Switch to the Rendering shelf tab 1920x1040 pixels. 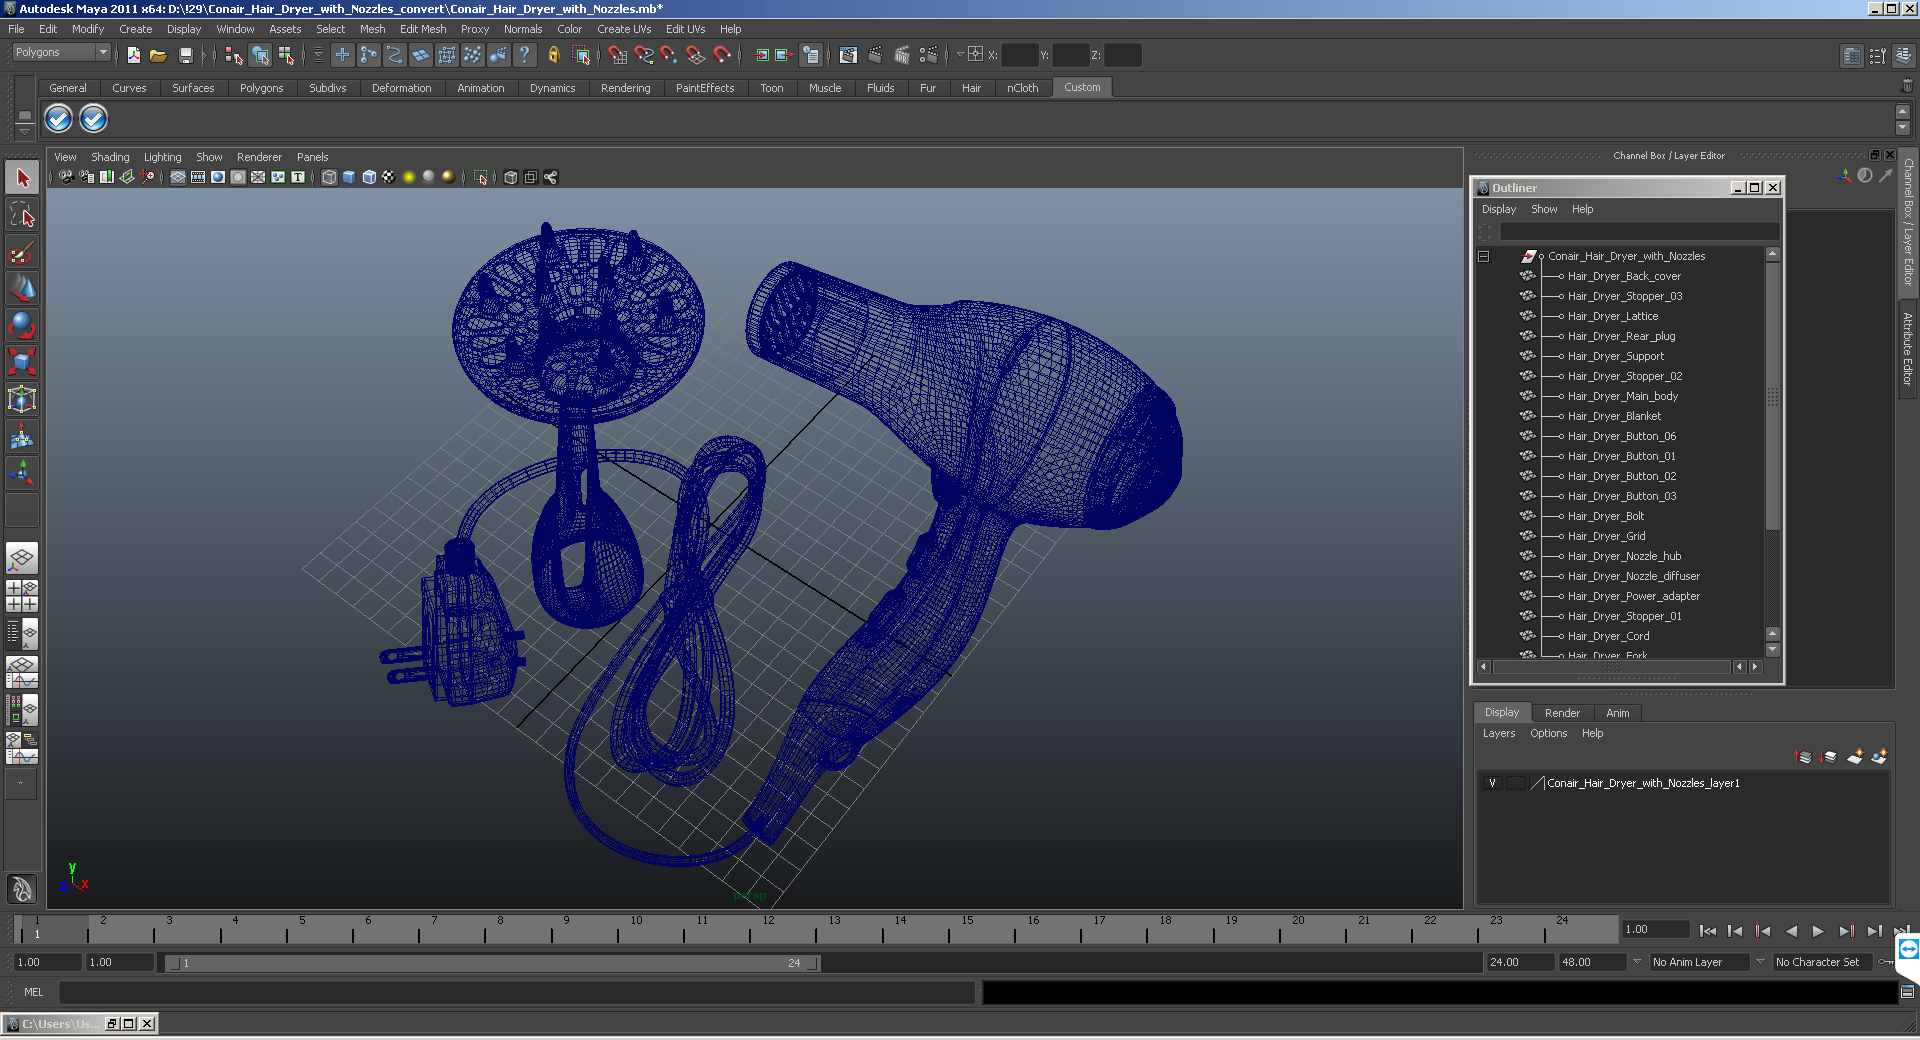tap(625, 88)
